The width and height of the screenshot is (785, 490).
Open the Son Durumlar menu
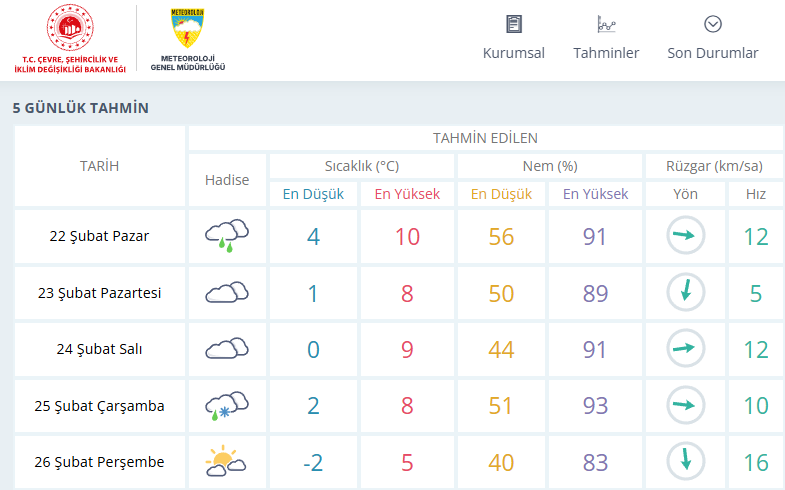(713, 53)
